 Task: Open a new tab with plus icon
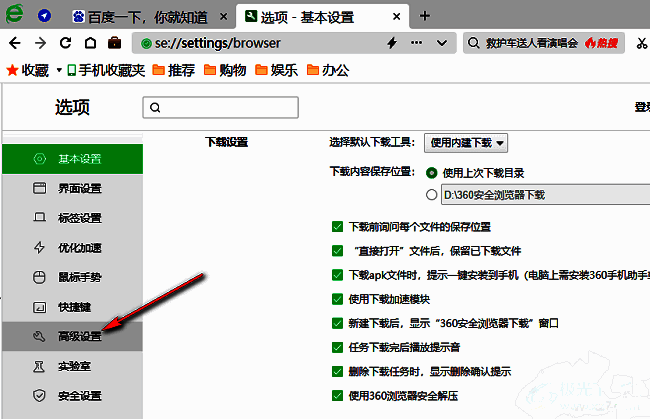point(425,16)
